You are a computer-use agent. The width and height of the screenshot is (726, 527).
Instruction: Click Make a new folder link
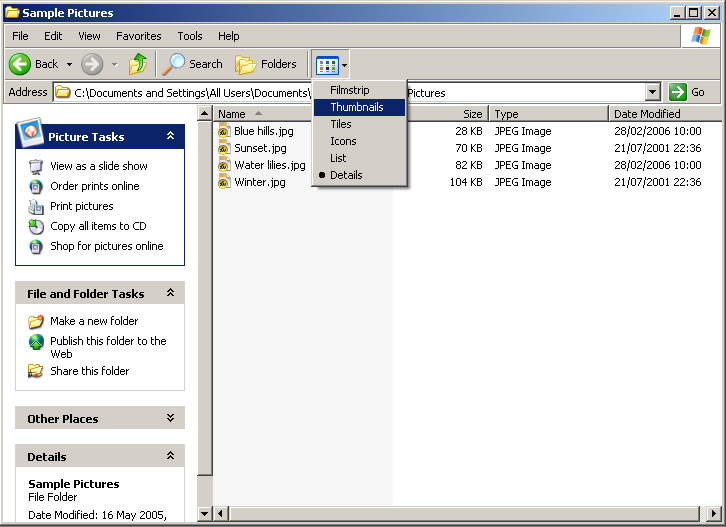94,321
